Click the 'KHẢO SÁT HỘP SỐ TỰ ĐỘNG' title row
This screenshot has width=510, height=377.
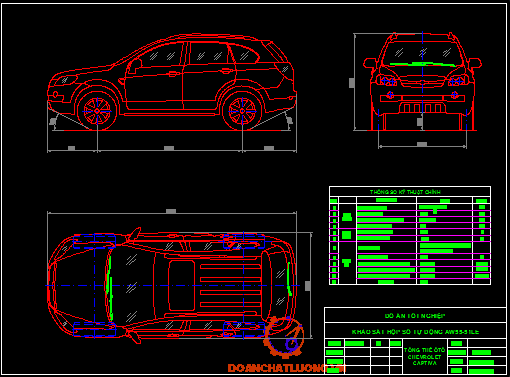coord(415,332)
